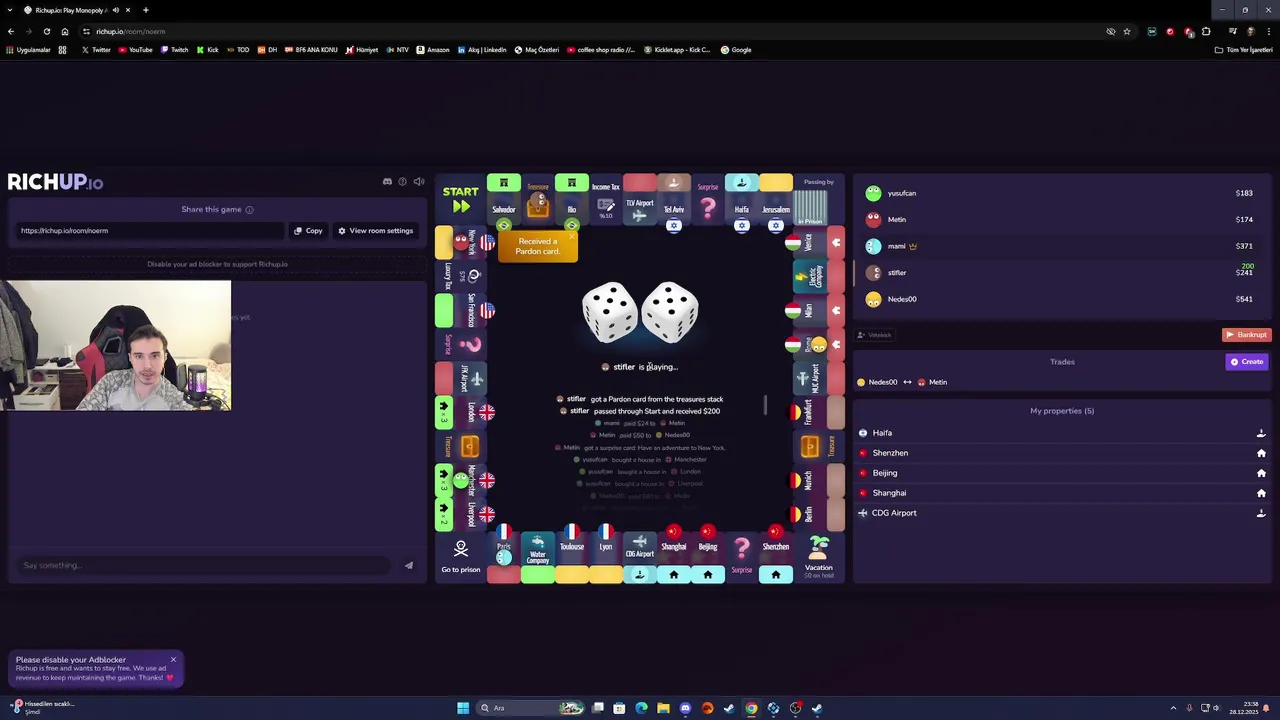Open the help icon beside the sound icon
This screenshot has width=1280, height=720.
point(403,182)
